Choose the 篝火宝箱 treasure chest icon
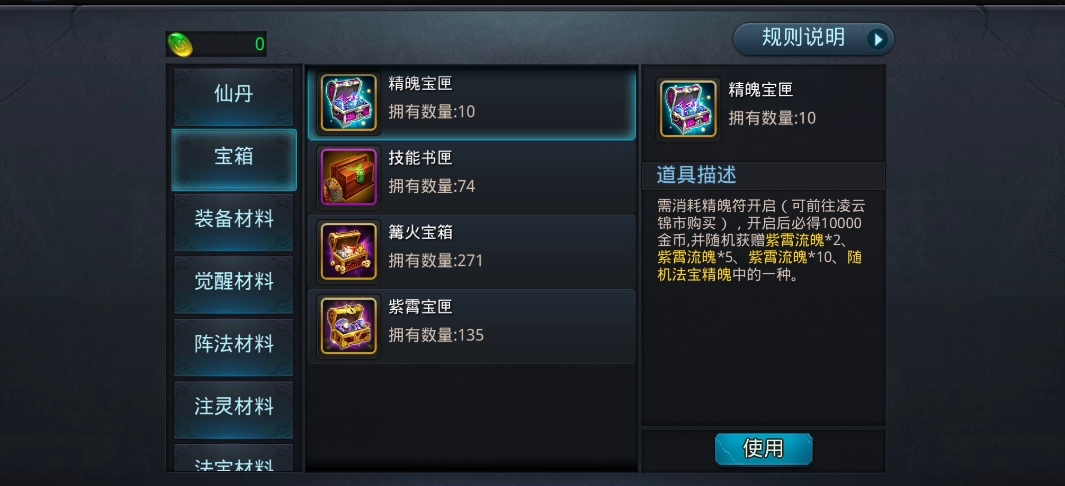The image size is (1065, 486). coord(348,252)
